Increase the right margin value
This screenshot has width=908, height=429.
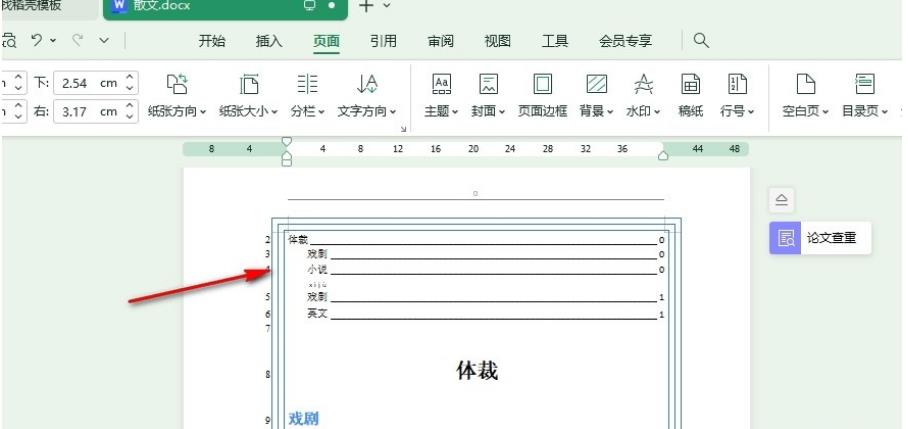point(130,106)
